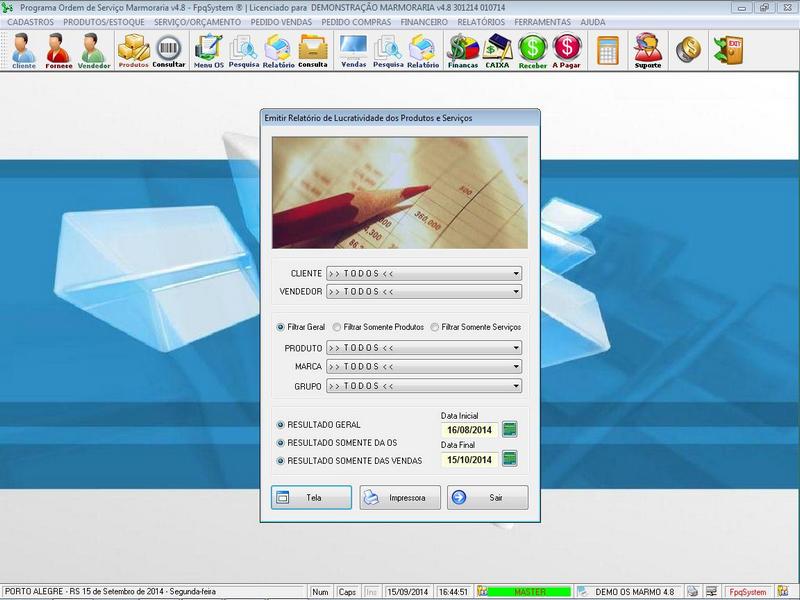Screen dimensions: 800x600
Task: Expand the CLIENTE dropdown list
Action: coord(516,273)
